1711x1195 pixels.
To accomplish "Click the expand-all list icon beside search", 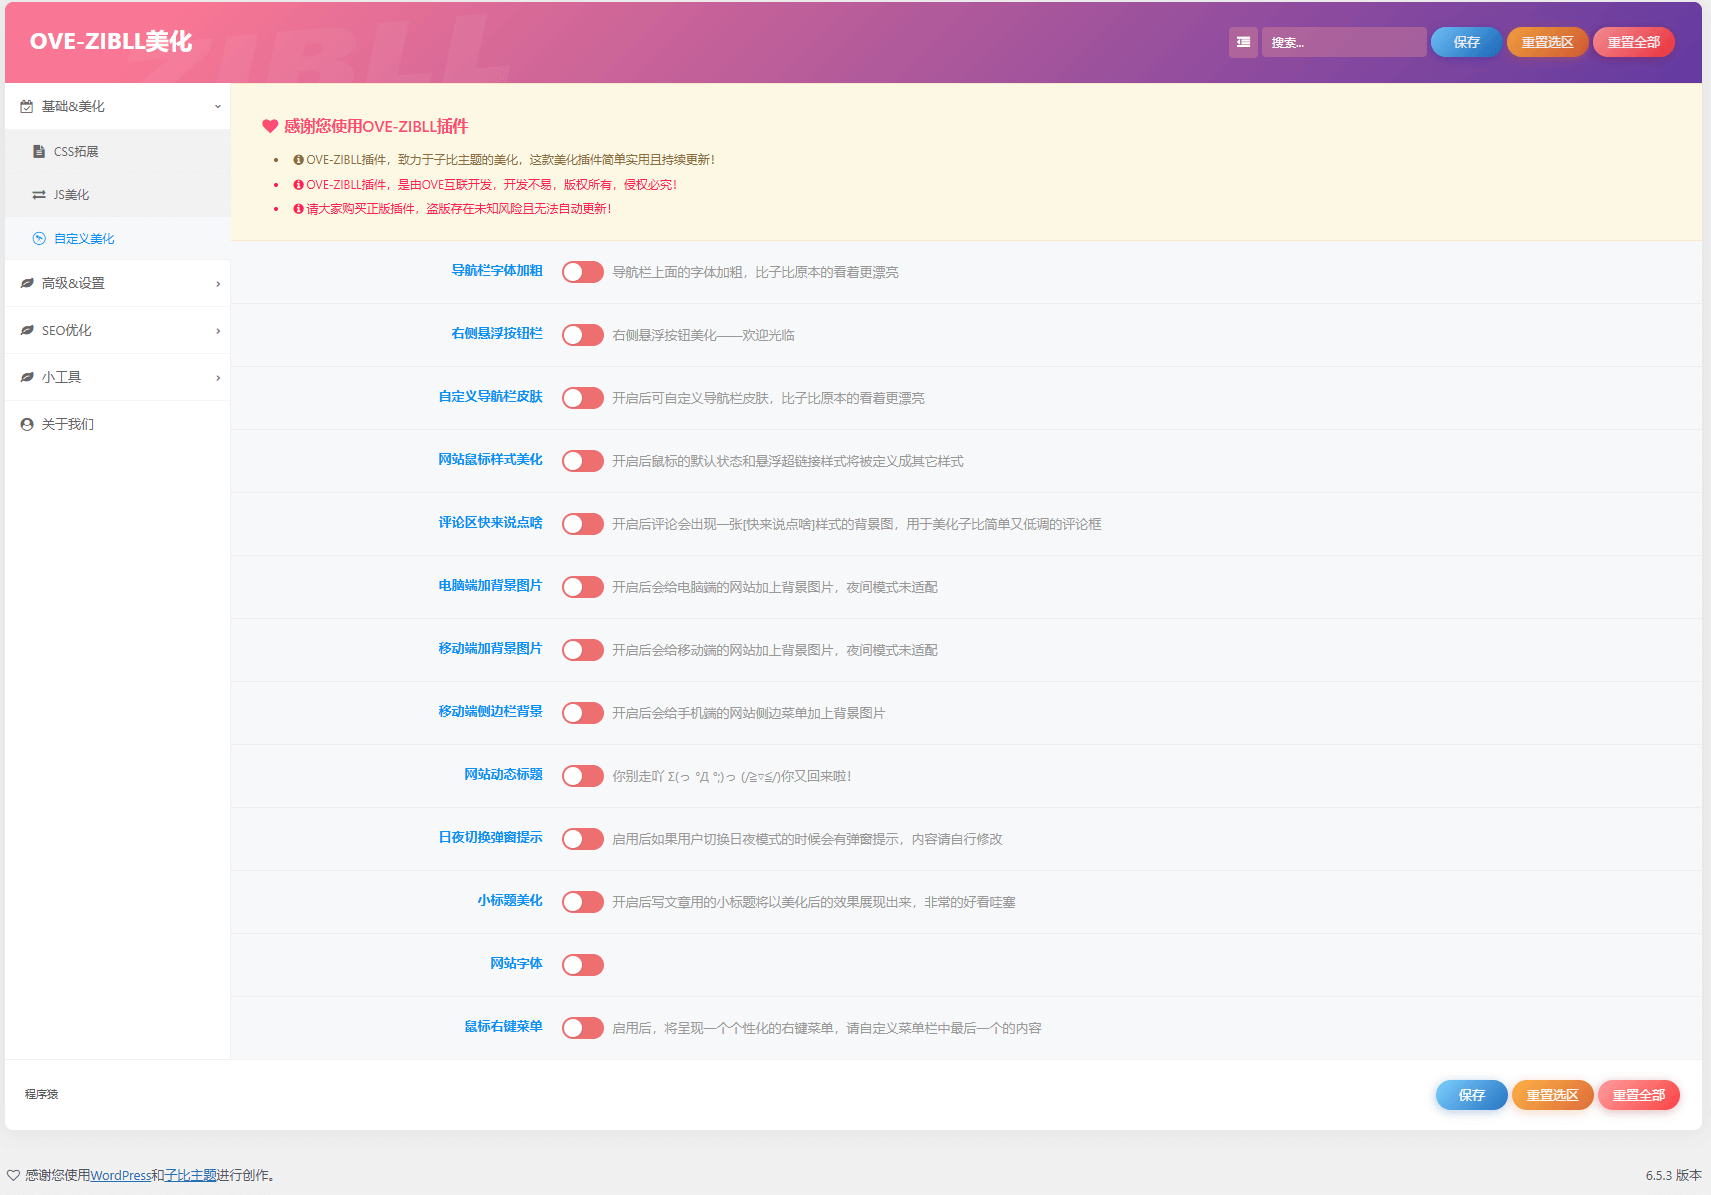I will click(1243, 42).
